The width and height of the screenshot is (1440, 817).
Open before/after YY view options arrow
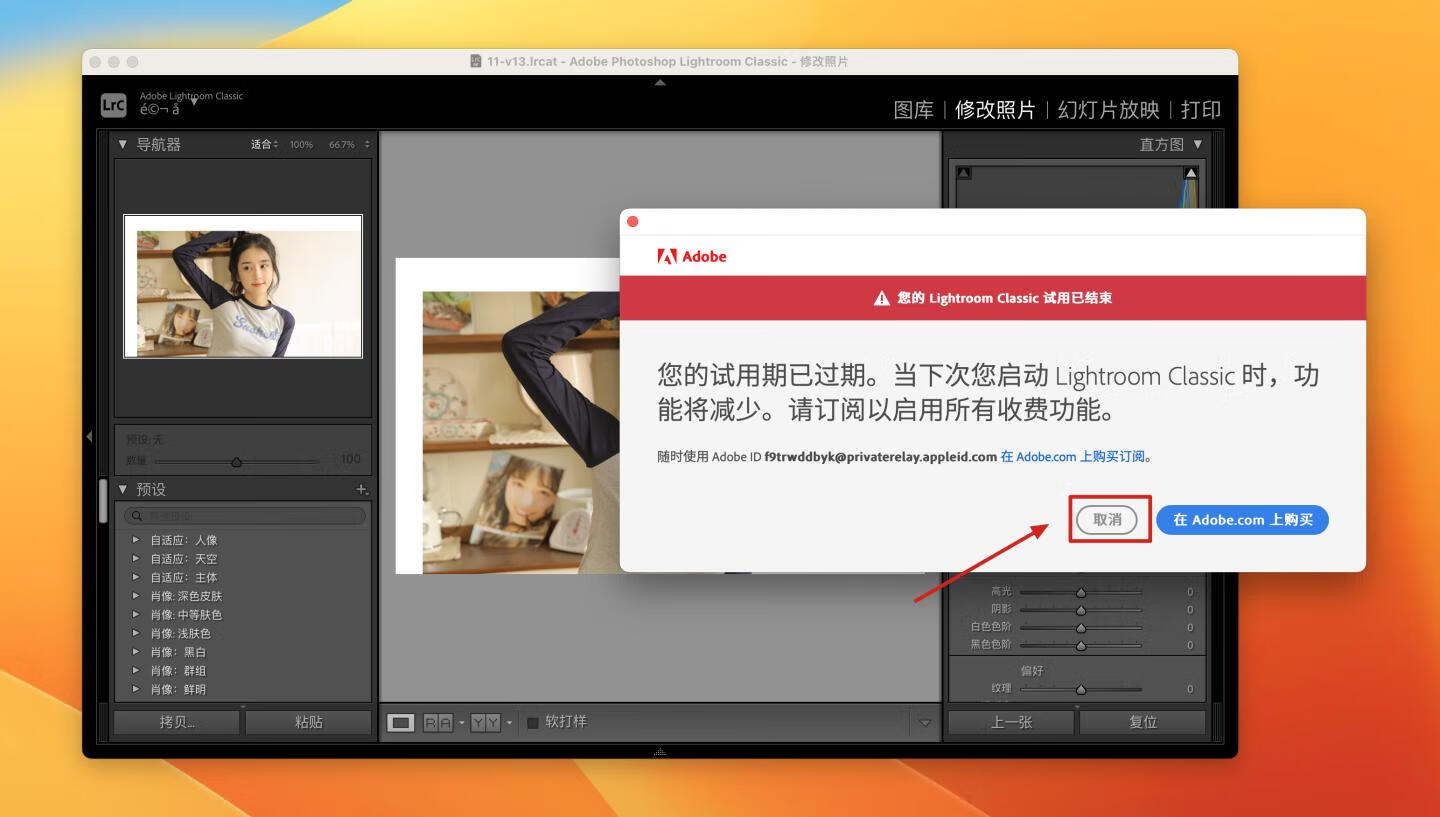tap(509, 722)
